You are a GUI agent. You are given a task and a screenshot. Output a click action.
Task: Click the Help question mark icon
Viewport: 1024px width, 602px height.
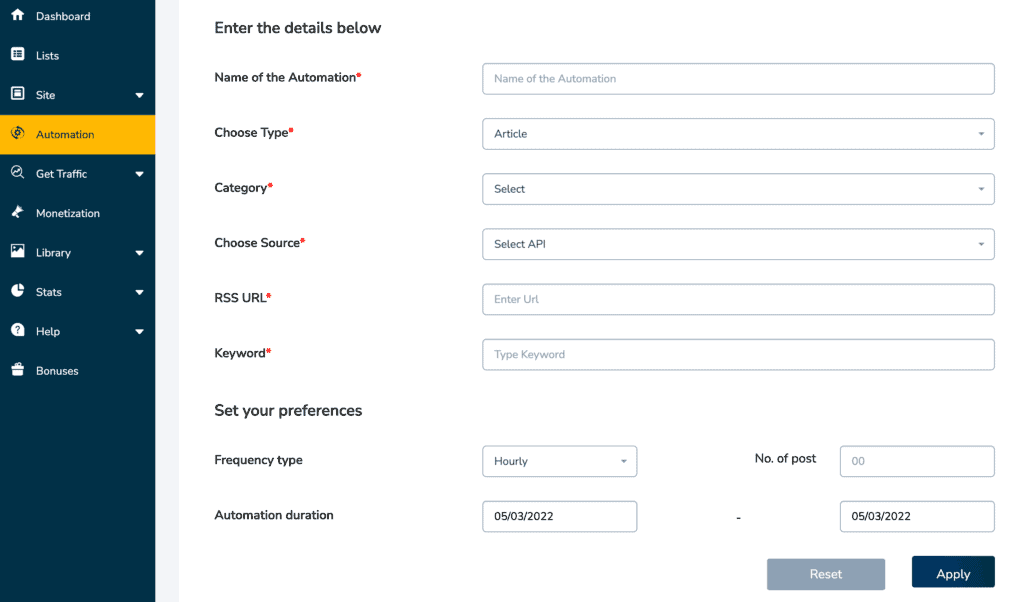(17, 330)
